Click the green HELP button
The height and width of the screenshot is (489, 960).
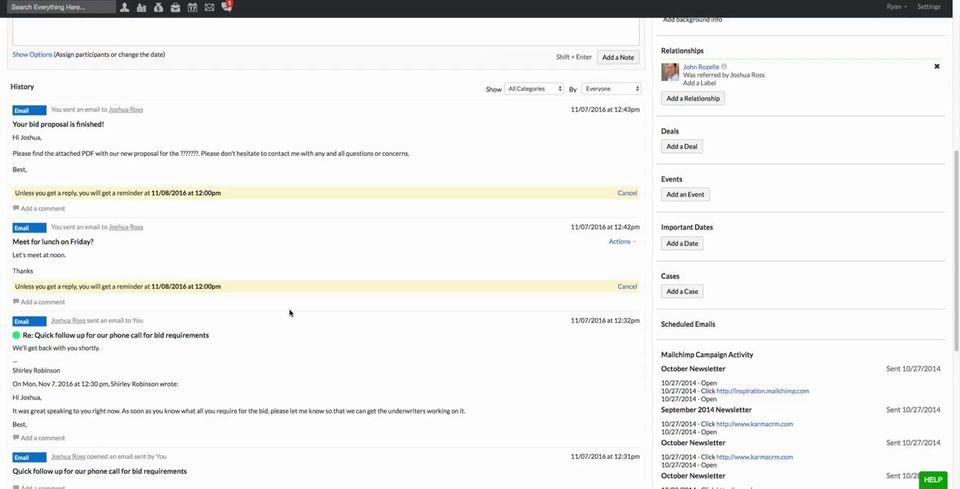point(933,480)
